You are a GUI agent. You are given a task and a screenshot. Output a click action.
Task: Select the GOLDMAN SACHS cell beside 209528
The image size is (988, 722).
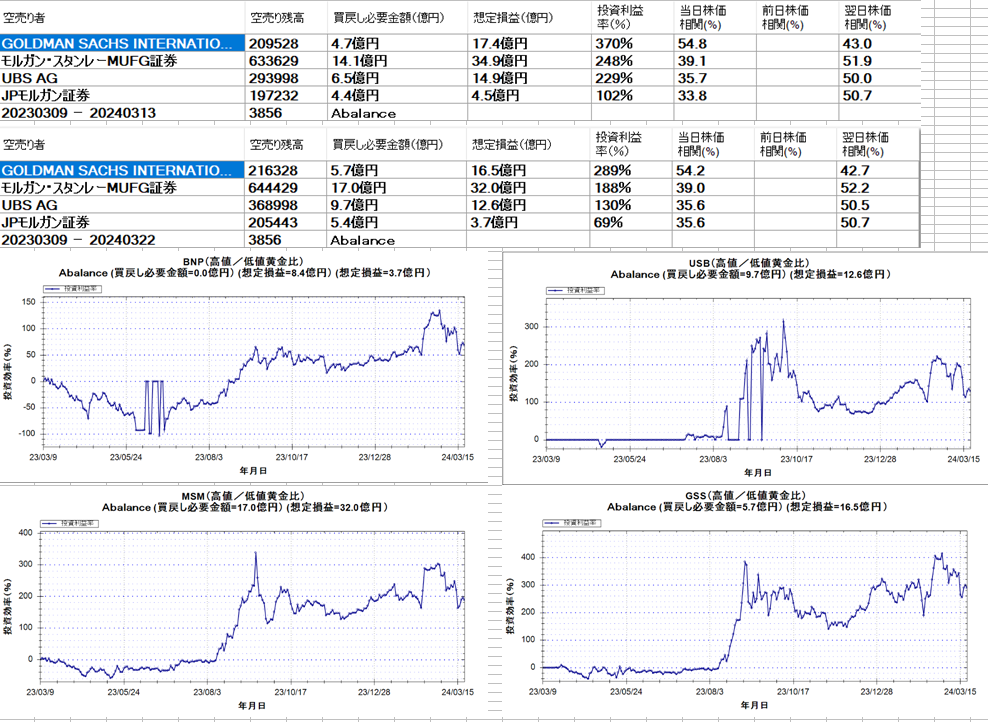coord(121,44)
